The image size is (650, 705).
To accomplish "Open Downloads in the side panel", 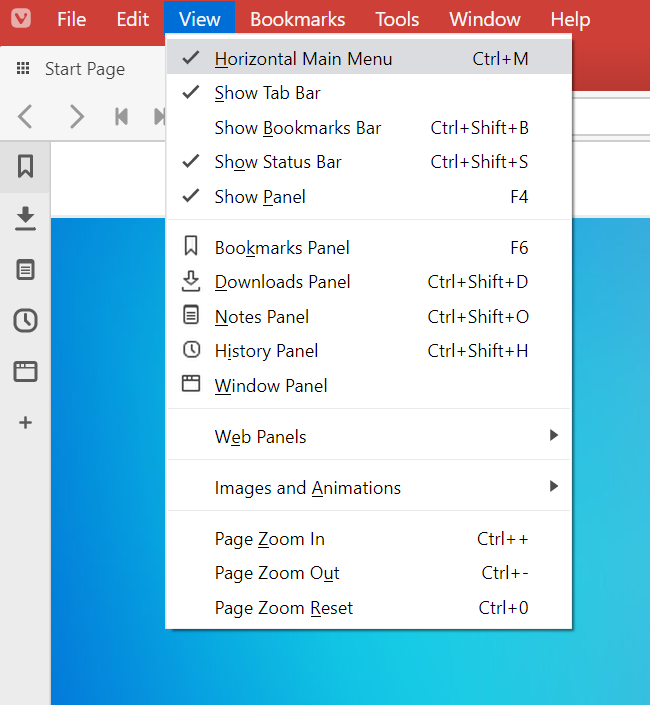I will pos(25,219).
